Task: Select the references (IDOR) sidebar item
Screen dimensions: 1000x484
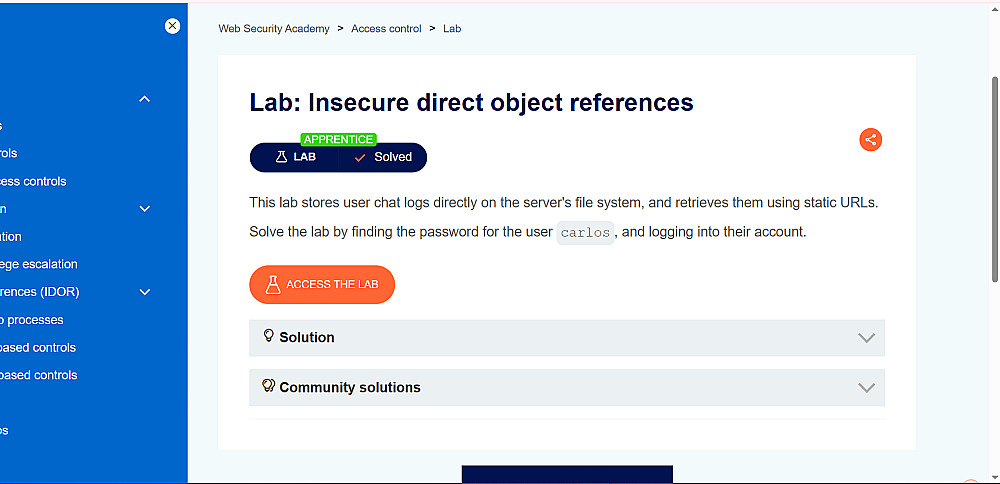Action: pyautogui.click(x=40, y=292)
